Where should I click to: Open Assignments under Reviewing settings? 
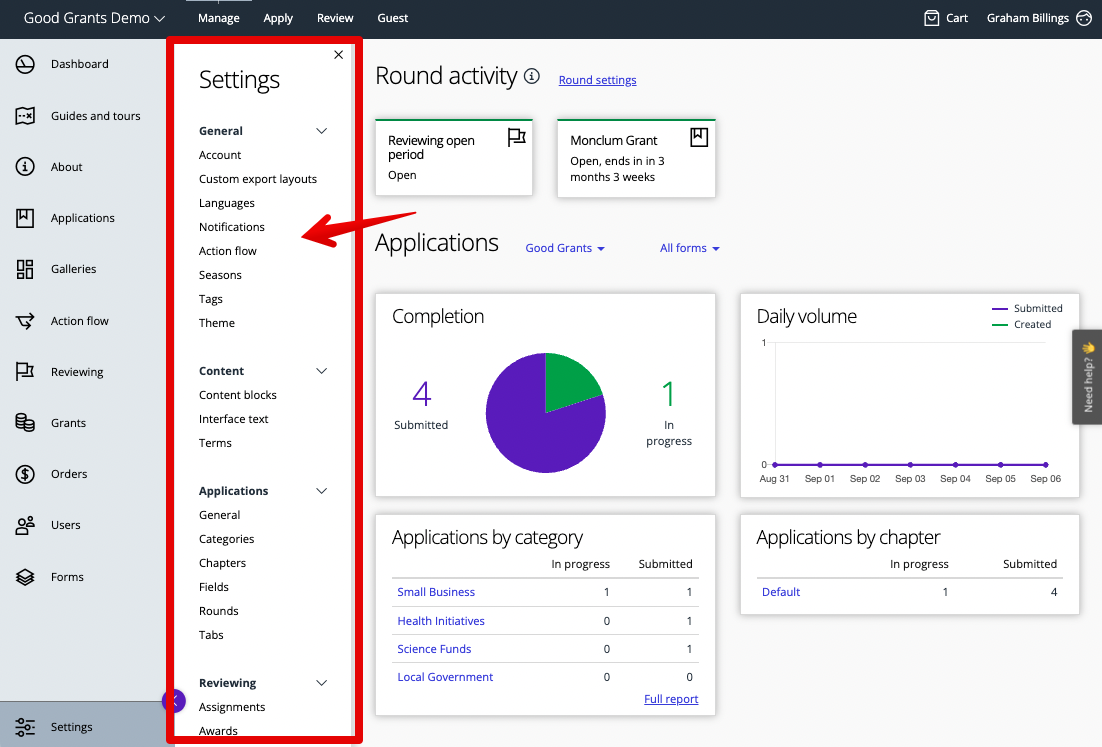232,707
